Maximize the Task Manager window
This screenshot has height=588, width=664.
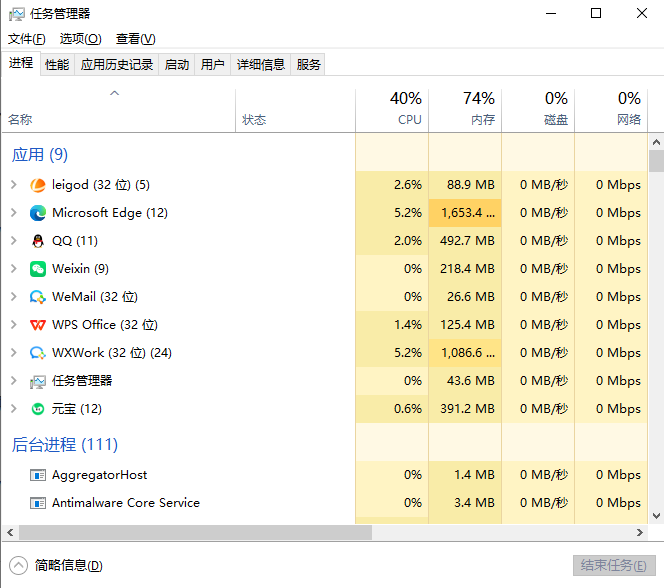click(596, 14)
